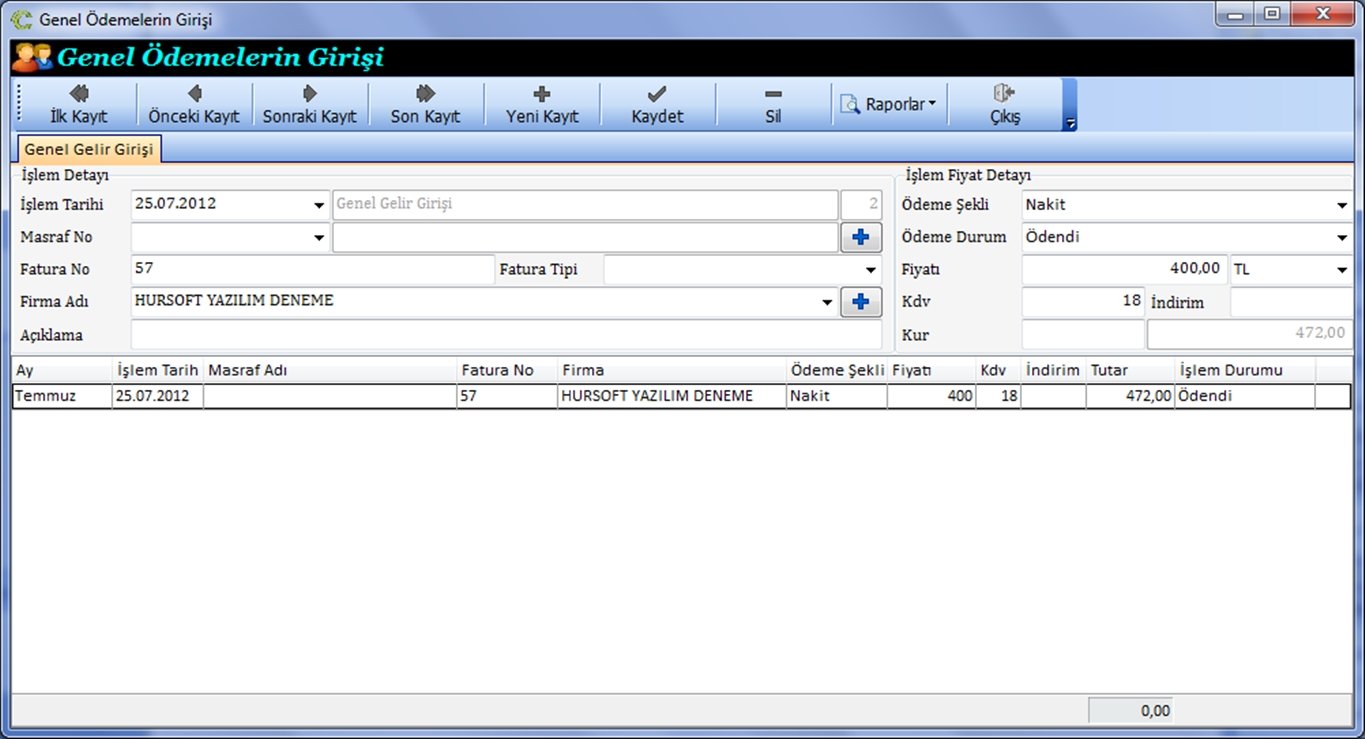The image size is (1365, 739).
Task: Click the plus button beside Masraf No
Action: (x=860, y=237)
